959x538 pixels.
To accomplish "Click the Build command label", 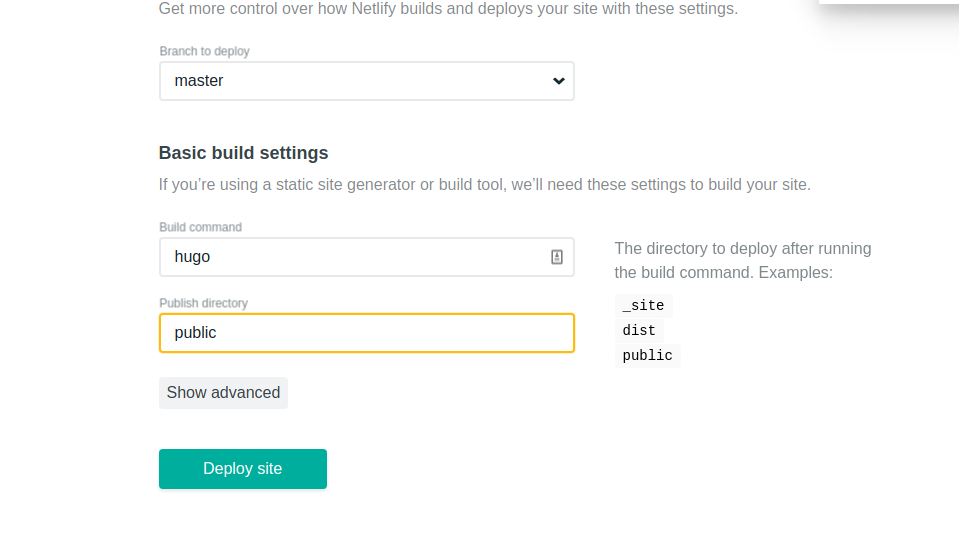I will click(x=200, y=227).
